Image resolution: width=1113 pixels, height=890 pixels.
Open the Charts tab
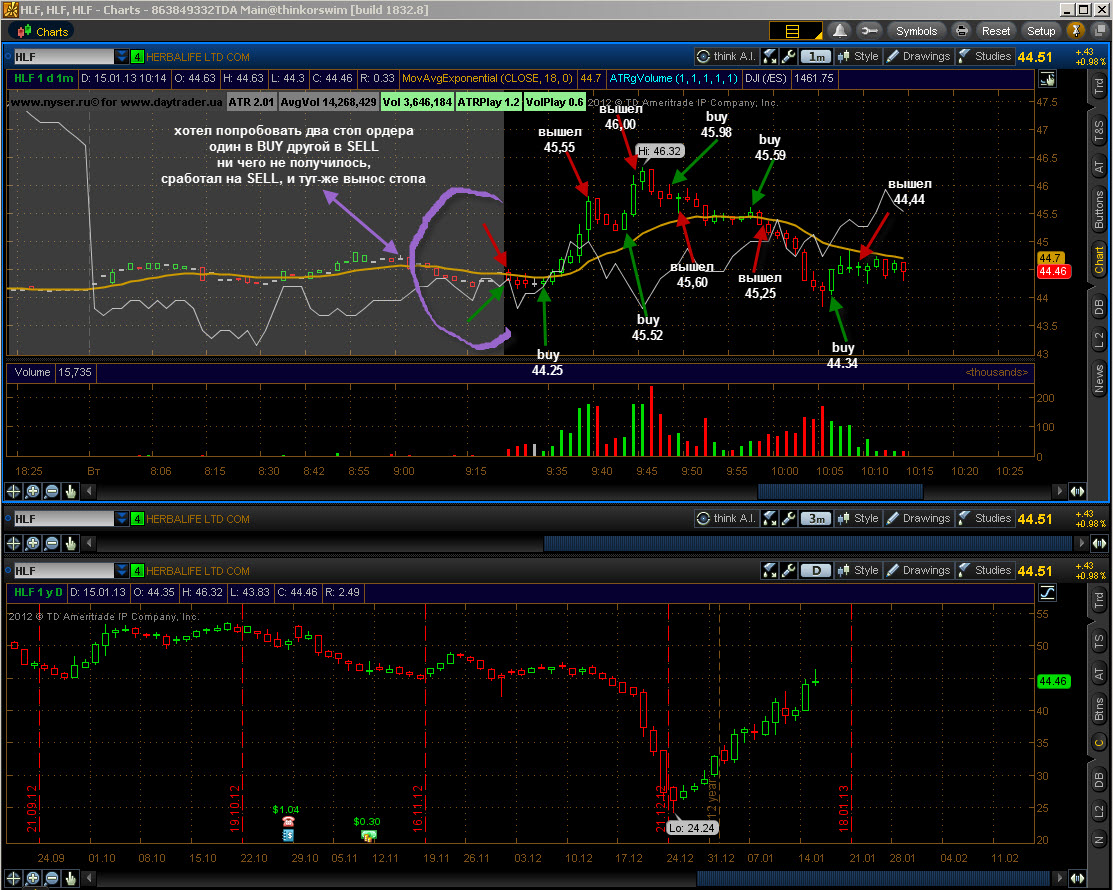click(43, 31)
